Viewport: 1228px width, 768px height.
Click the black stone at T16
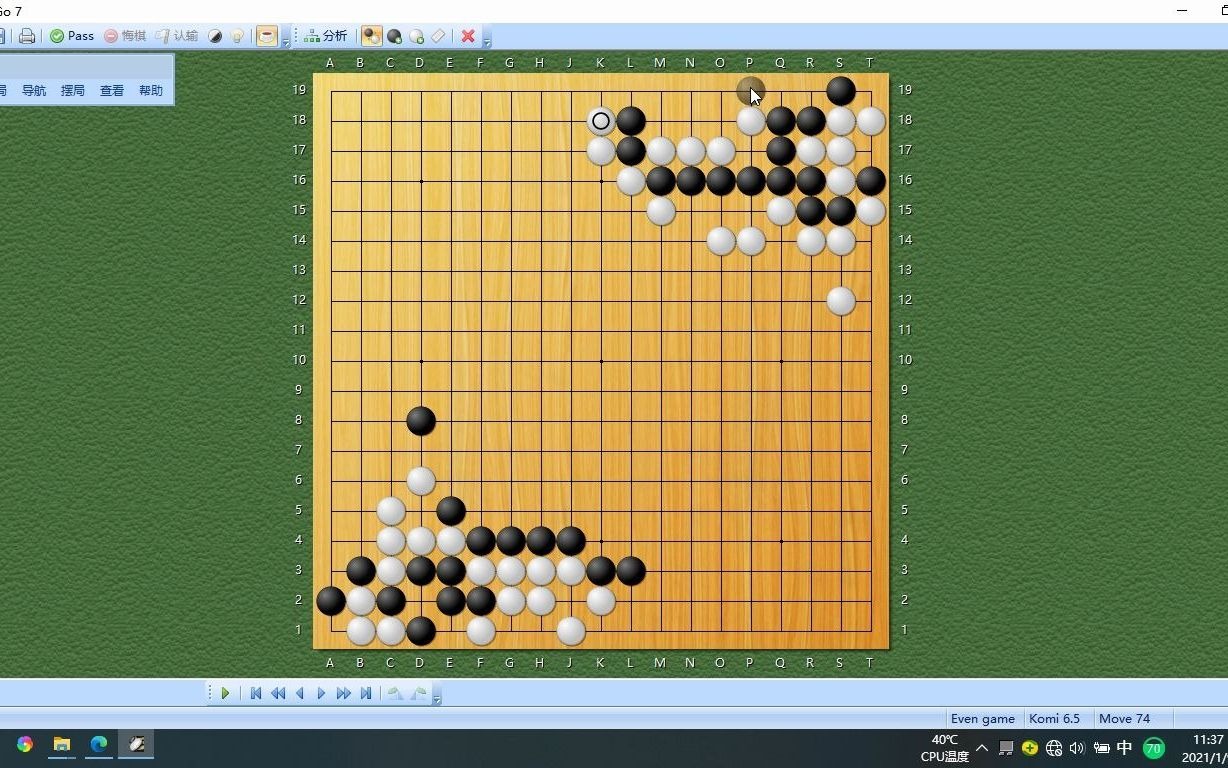pos(871,181)
